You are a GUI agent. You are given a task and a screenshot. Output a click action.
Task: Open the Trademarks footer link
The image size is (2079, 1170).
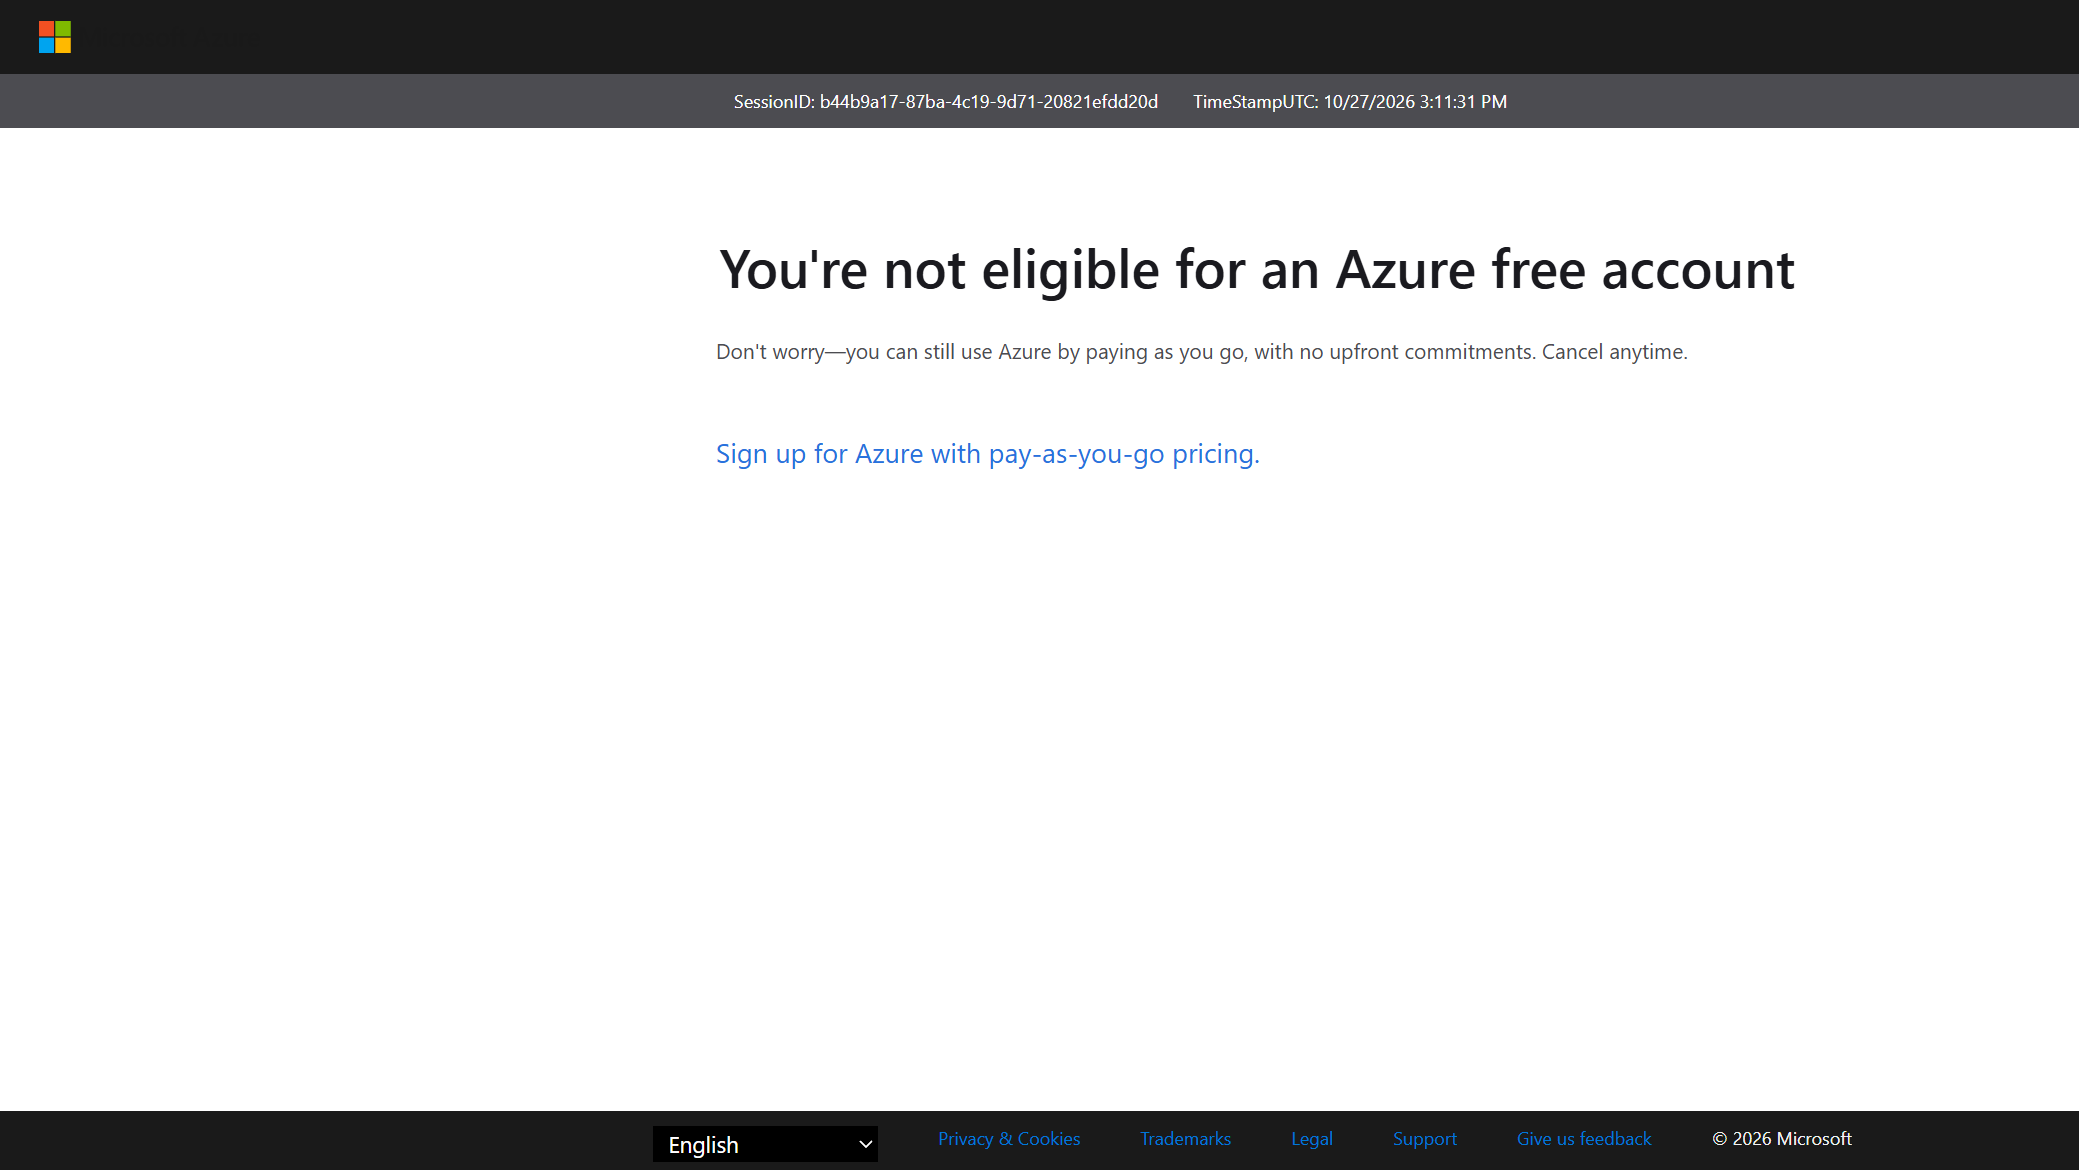click(1185, 1139)
